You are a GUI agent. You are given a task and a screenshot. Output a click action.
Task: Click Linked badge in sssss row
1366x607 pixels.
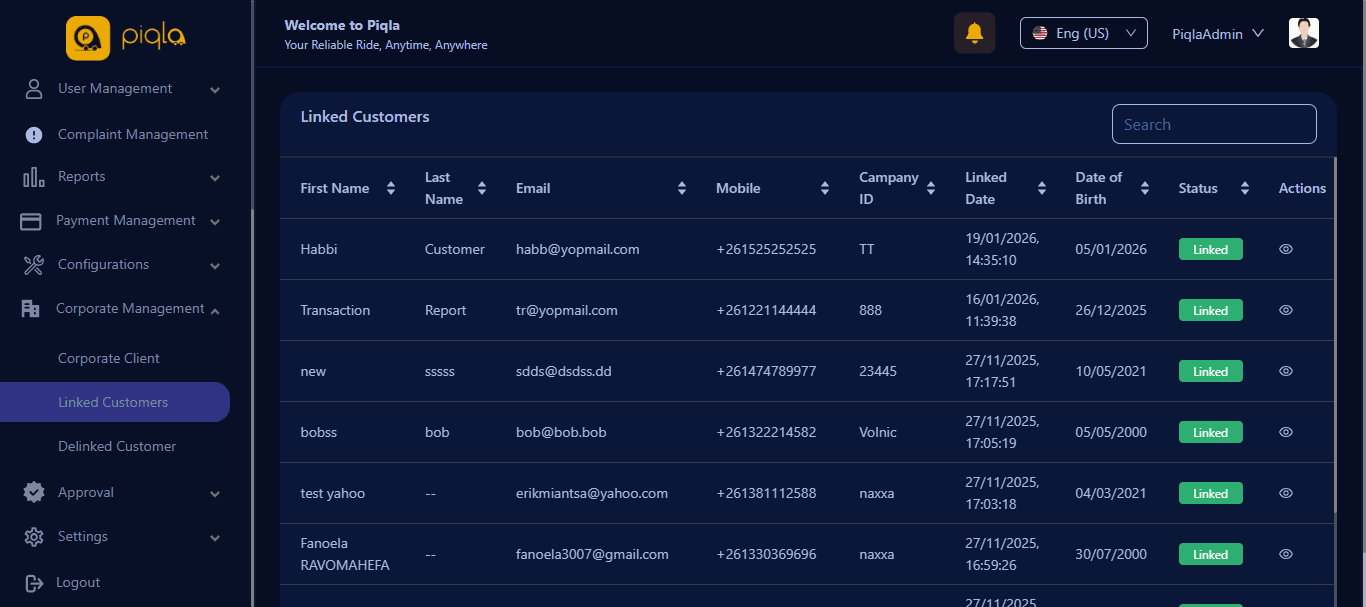tap(1210, 371)
